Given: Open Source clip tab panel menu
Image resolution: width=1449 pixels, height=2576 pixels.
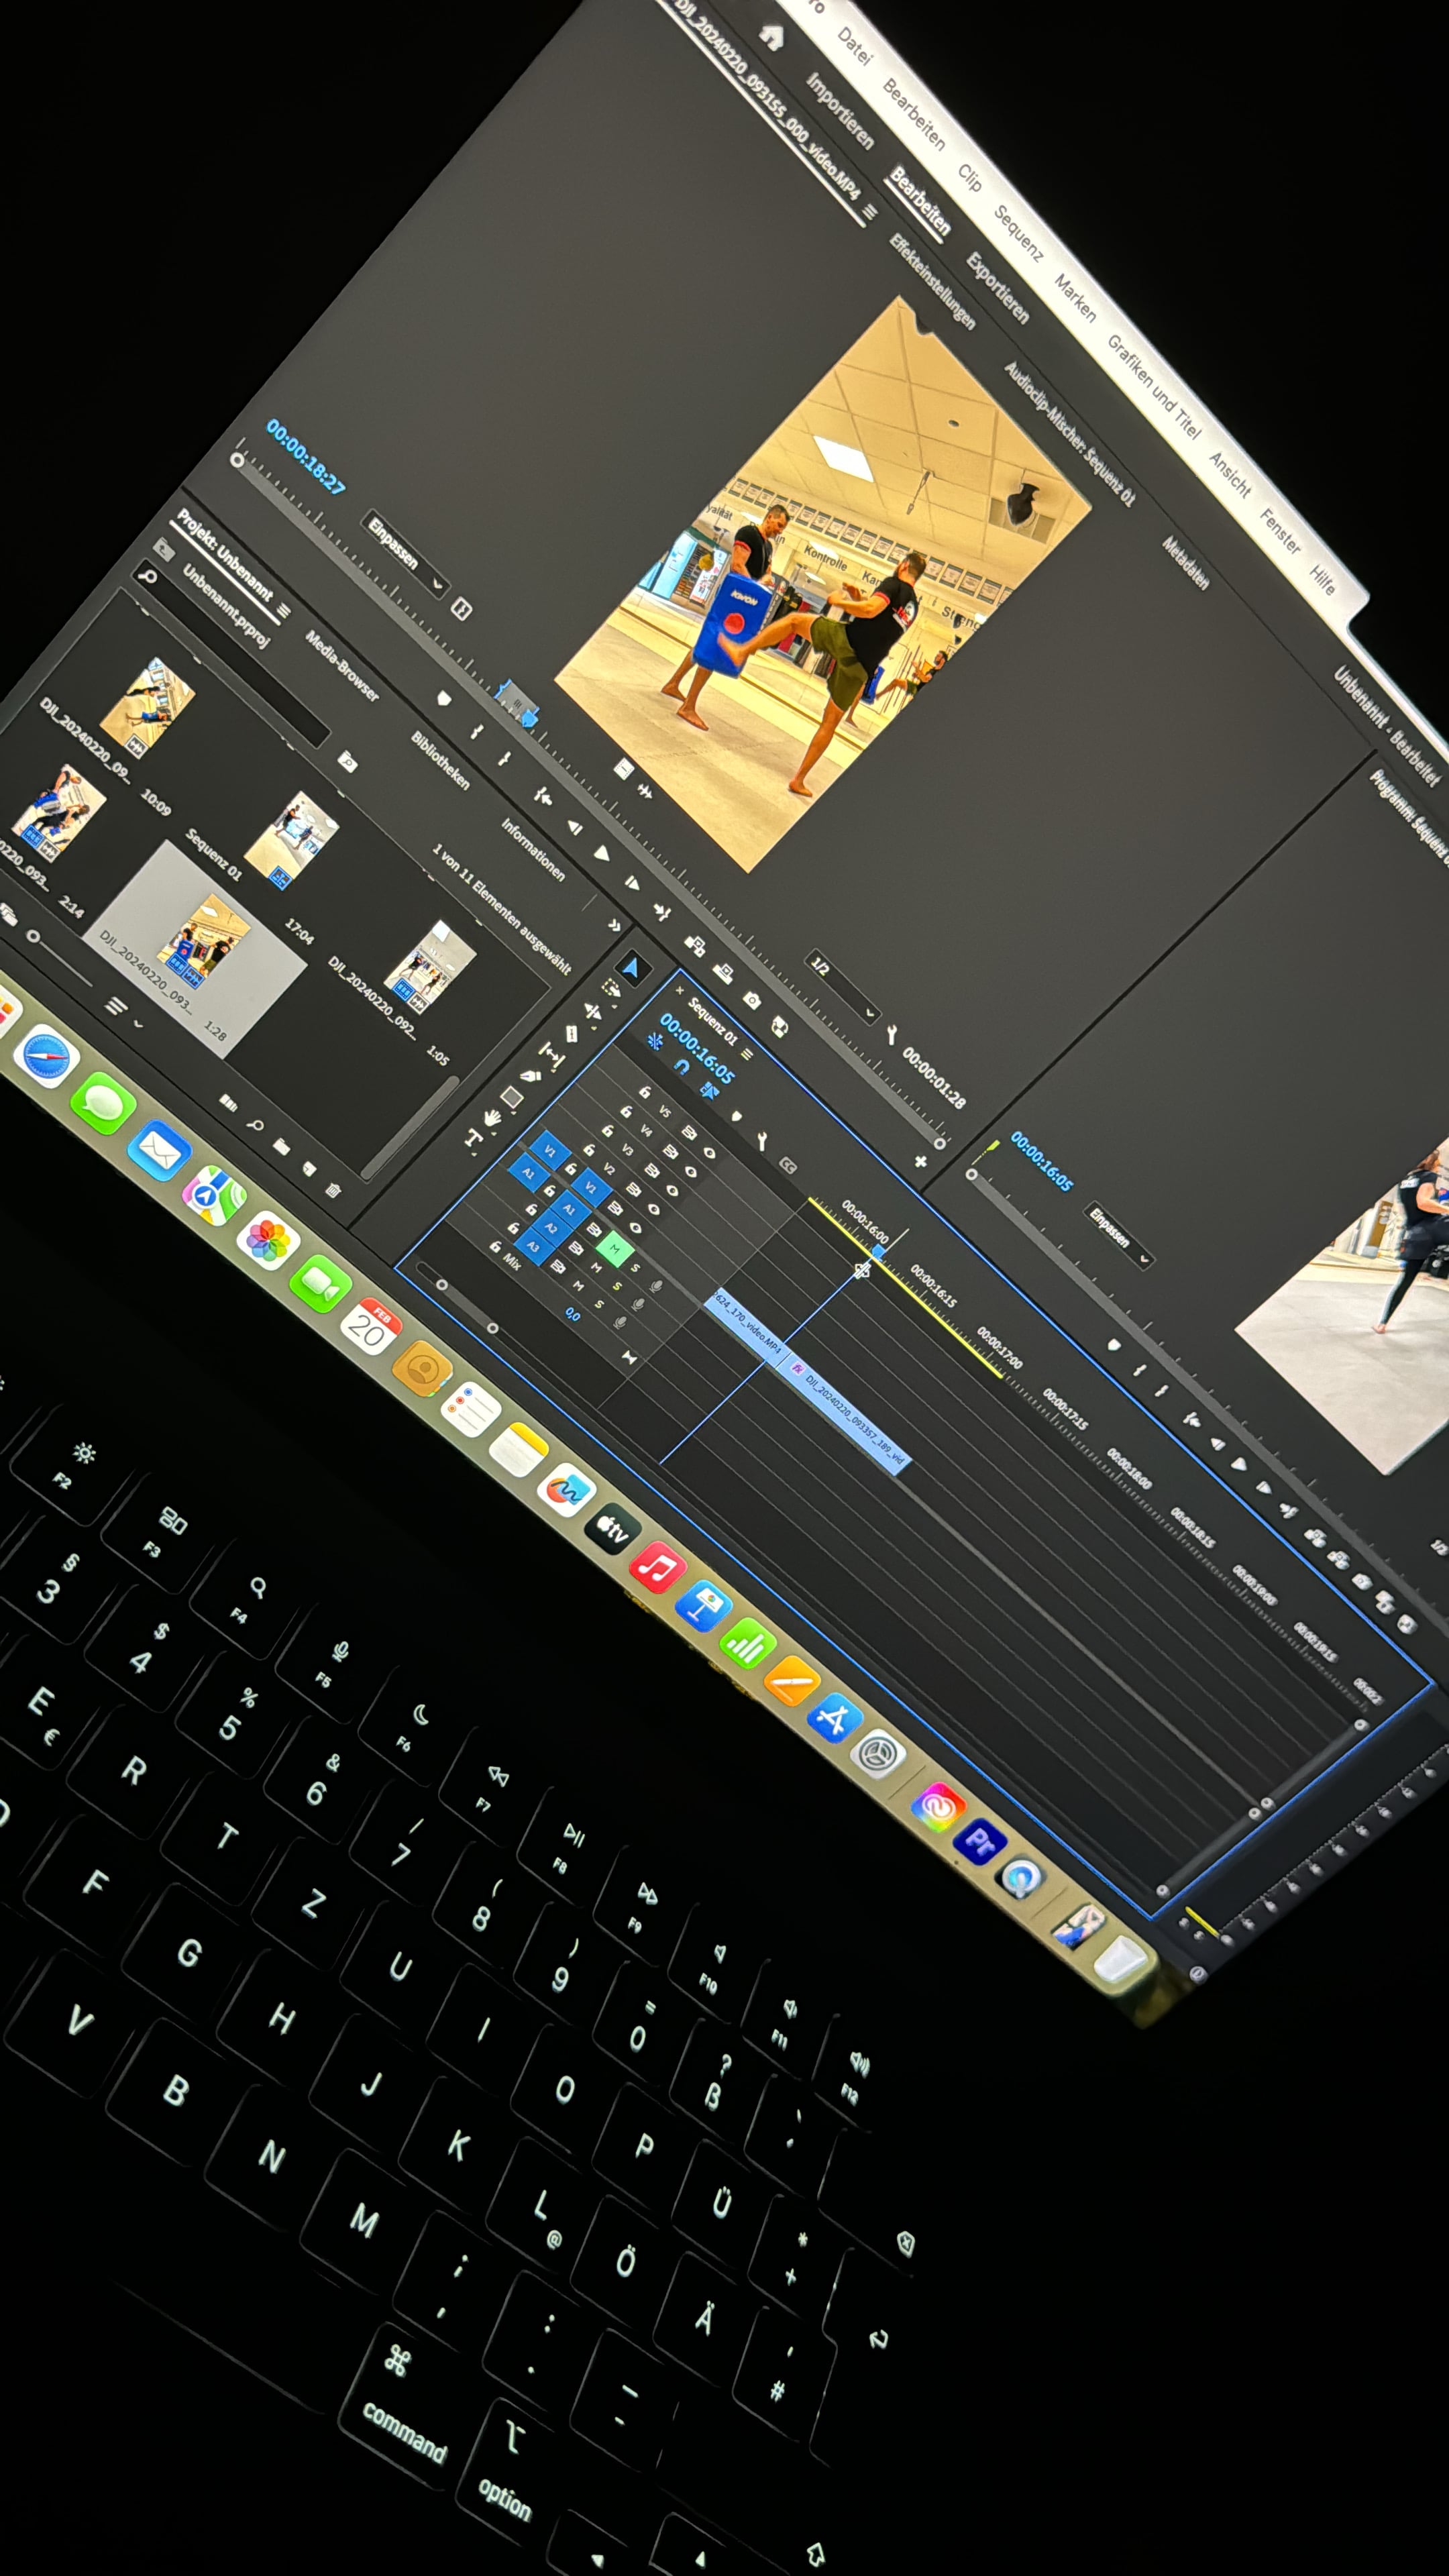Looking at the screenshot, I should pyautogui.click(x=869, y=212).
